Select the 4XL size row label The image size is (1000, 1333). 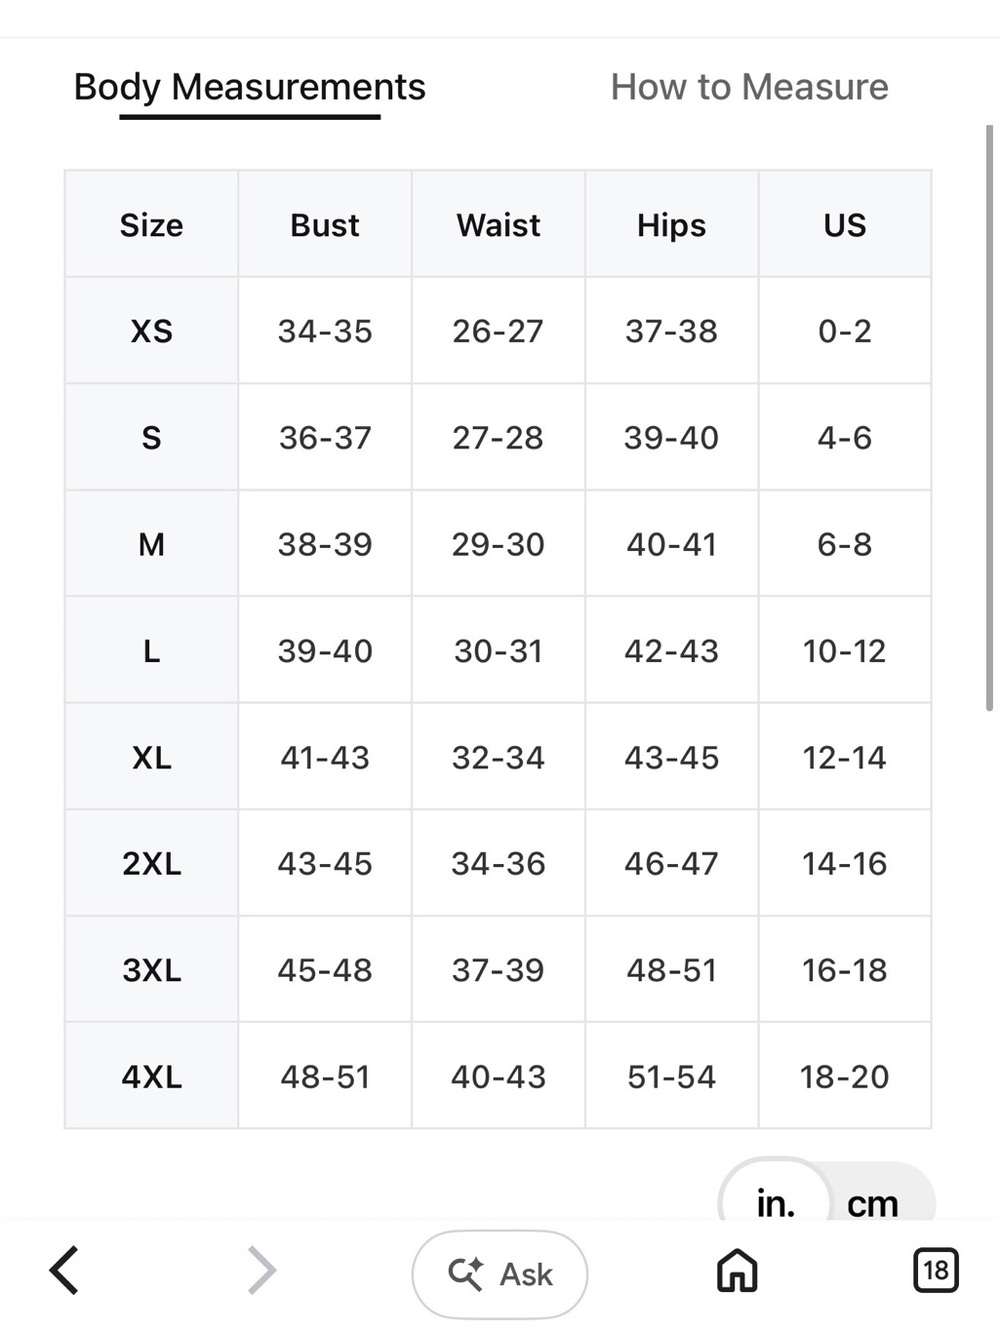(152, 1077)
